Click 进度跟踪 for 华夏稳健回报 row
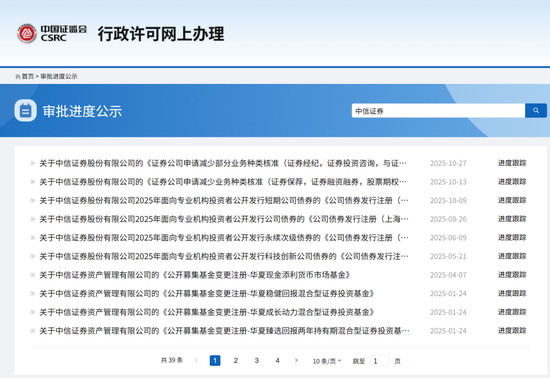550x378 pixels. click(512, 293)
